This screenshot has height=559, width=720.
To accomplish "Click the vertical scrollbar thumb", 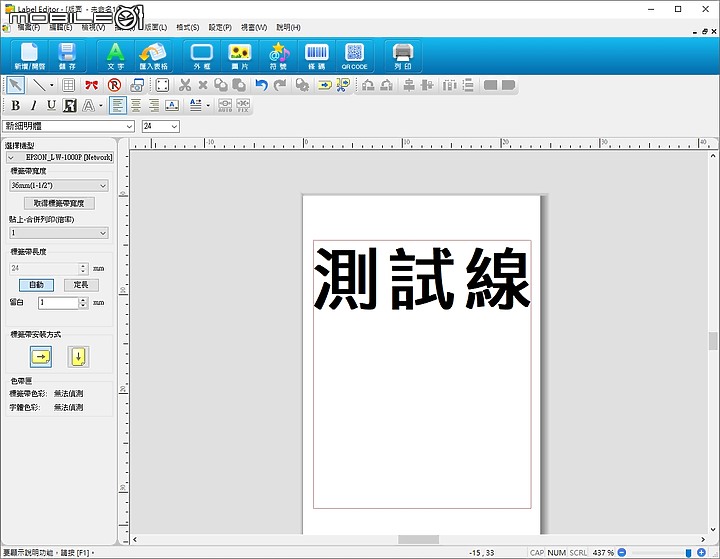I will click(713, 341).
